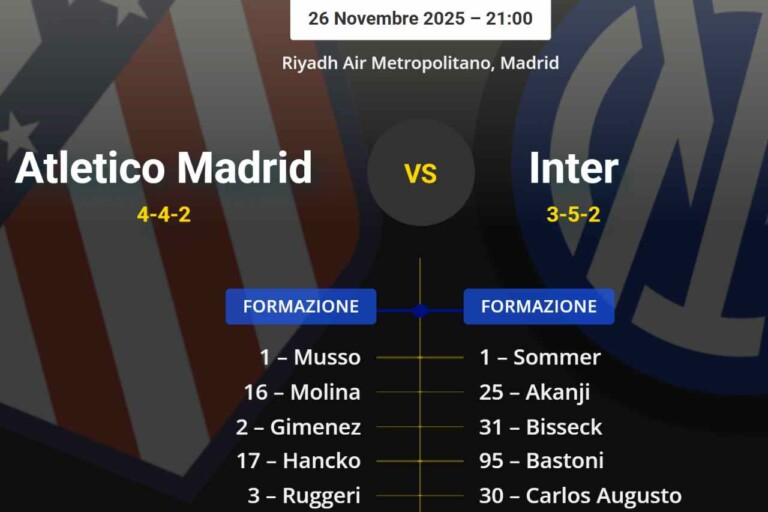The image size is (768, 512).
Task: Click the yellow VS circle badge
Action: tap(420, 173)
